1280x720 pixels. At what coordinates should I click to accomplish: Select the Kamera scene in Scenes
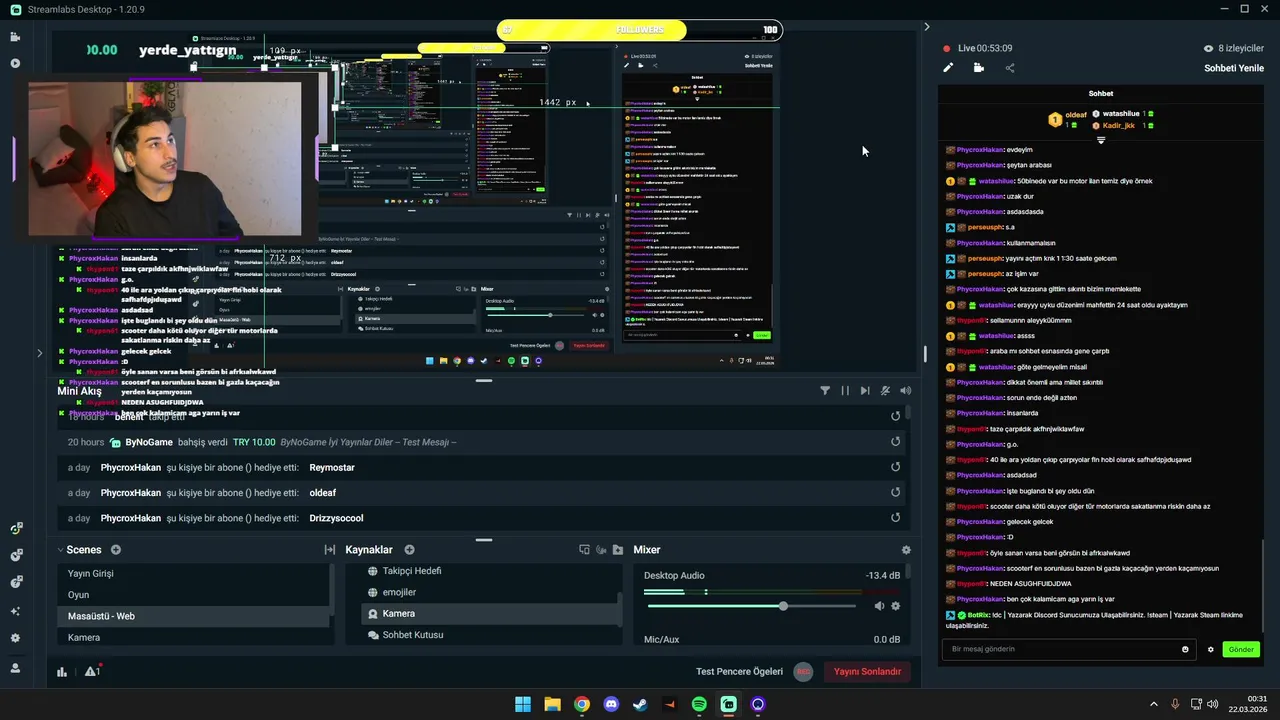(x=193, y=637)
